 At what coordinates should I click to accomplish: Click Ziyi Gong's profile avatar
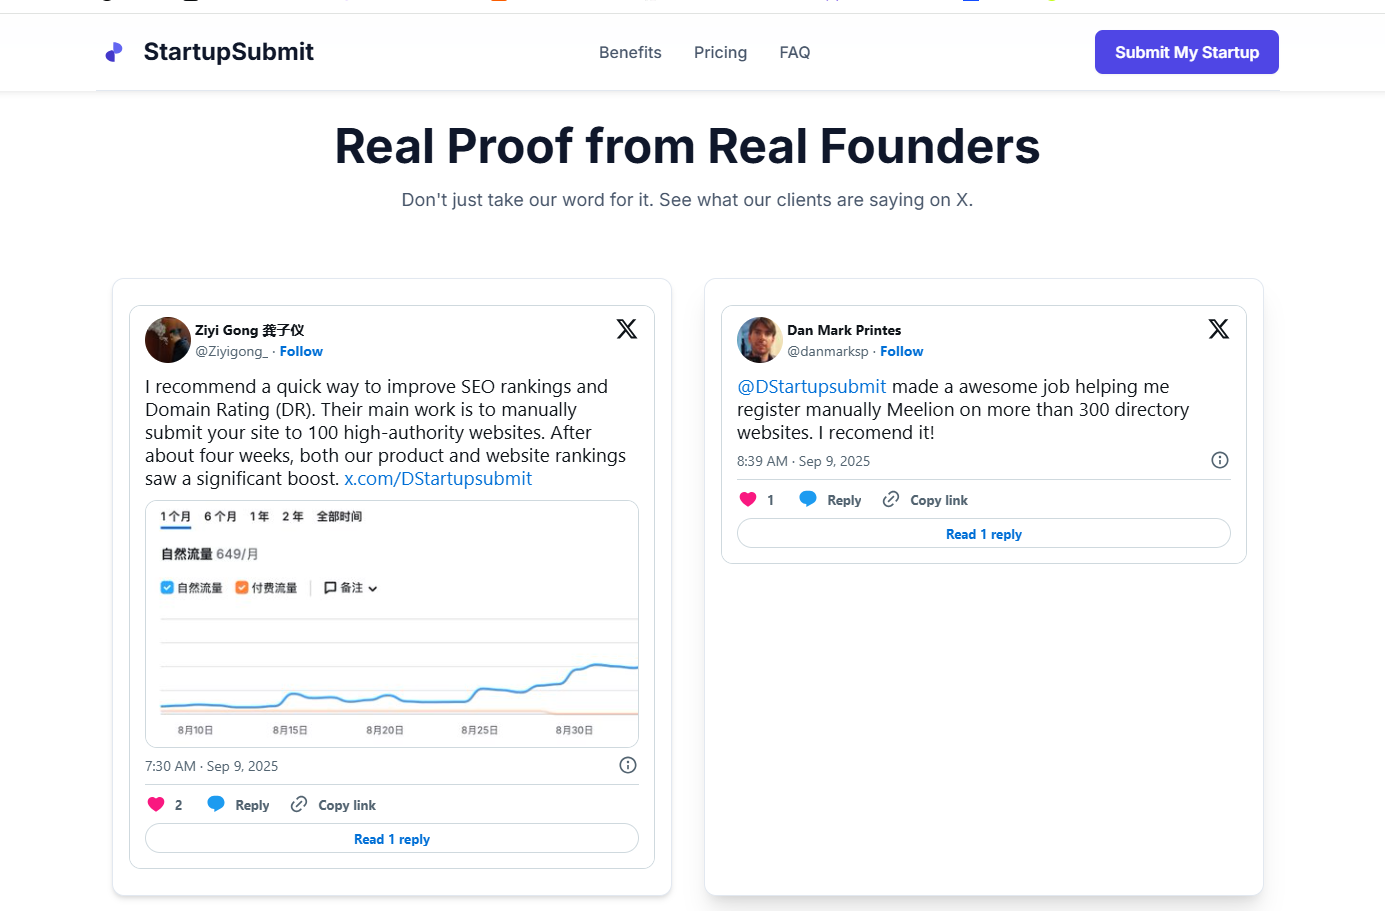coord(167,340)
